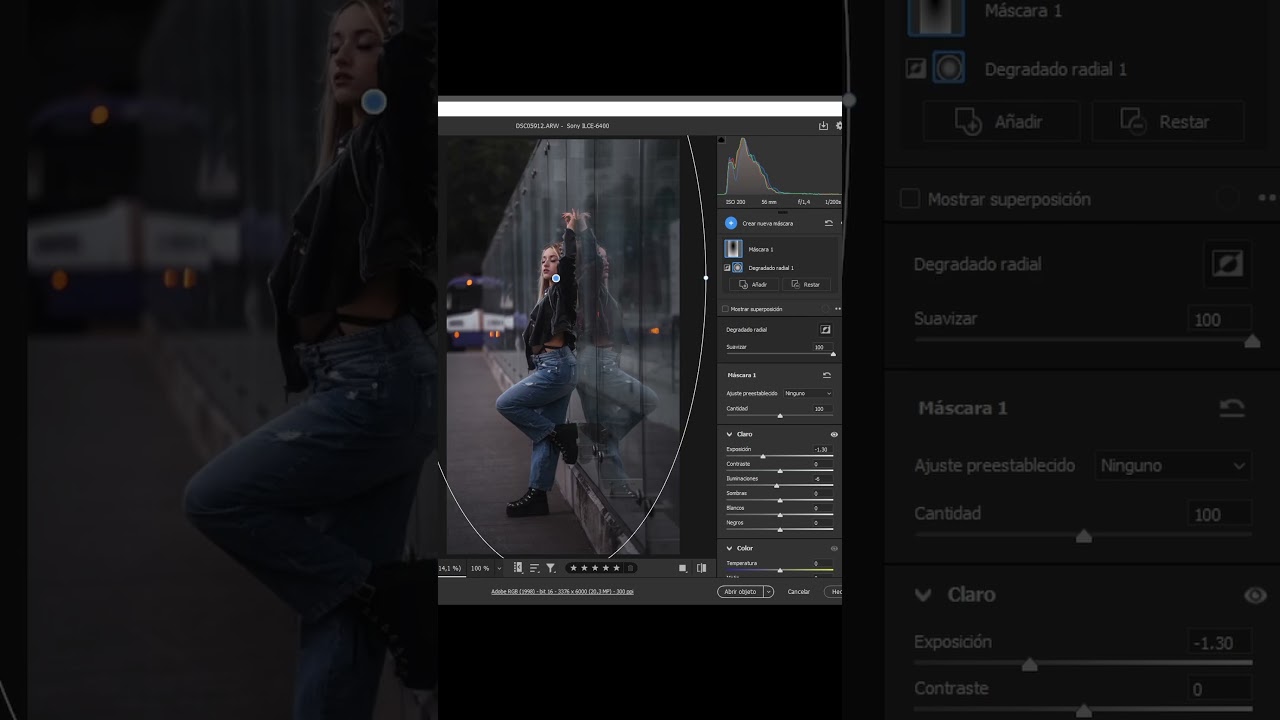Click the Suavizar slider handle
The height and width of the screenshot is (720, 1280).
pyautogui.click(x=833, y=354)
